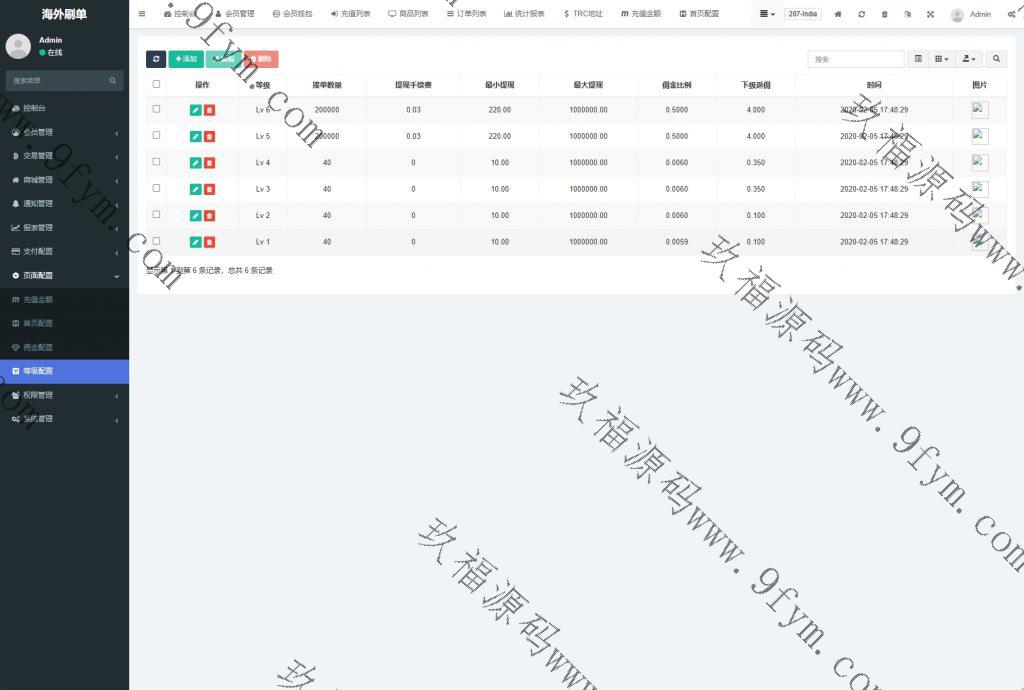Image resolution: width=1024 pixels, height=690 pixels.
Task: Check the select-all checkbox in table header
Action: [x=156, y=84]
